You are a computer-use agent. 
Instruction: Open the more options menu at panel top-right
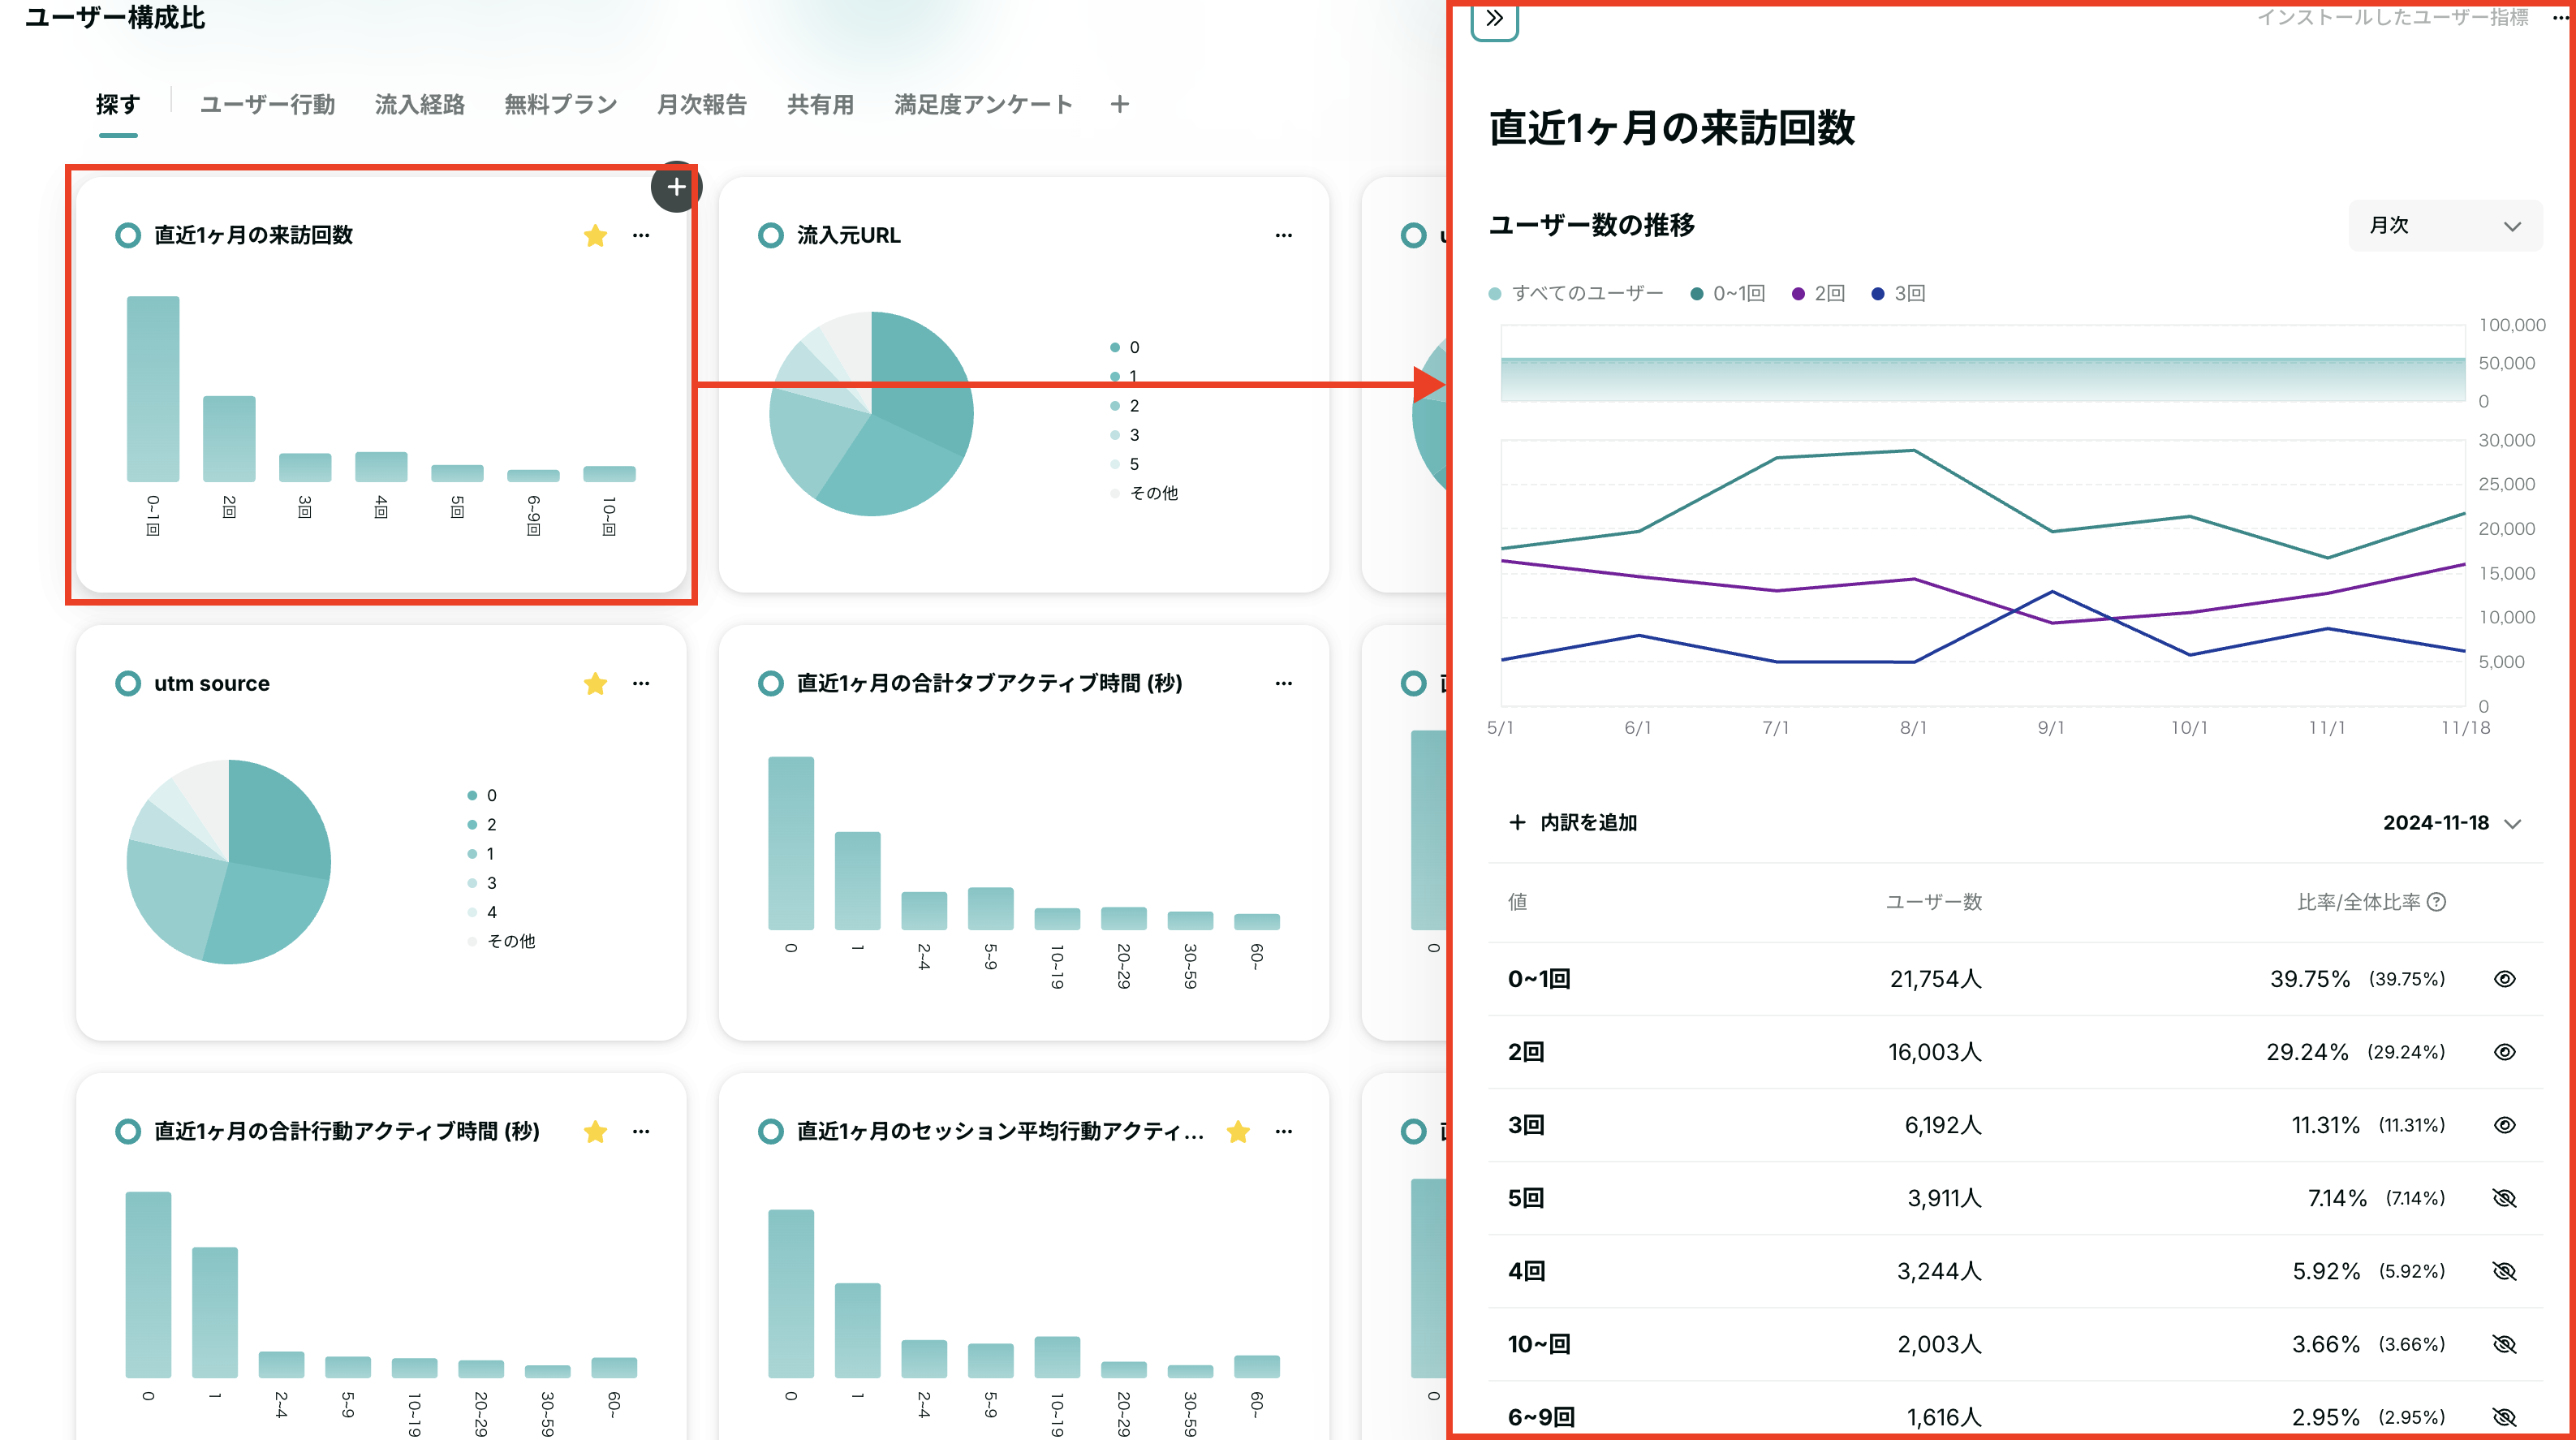click(x=2561, y=17)
